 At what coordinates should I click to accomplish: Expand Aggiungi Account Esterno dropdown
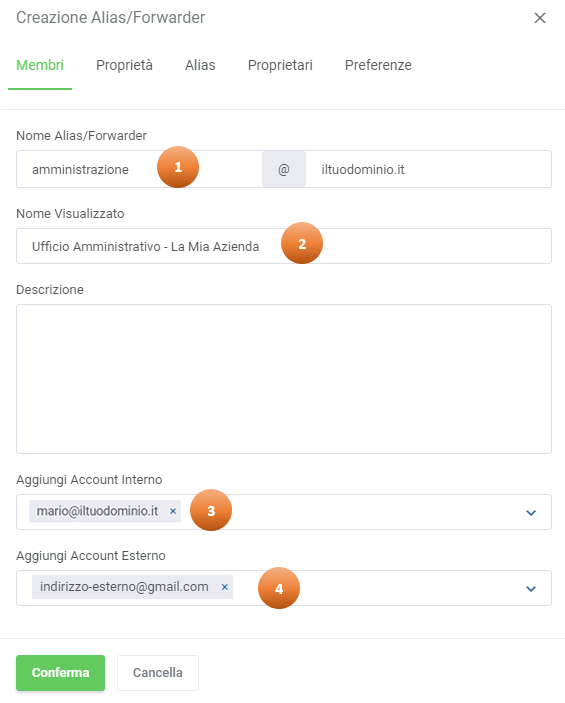(531, 589)
